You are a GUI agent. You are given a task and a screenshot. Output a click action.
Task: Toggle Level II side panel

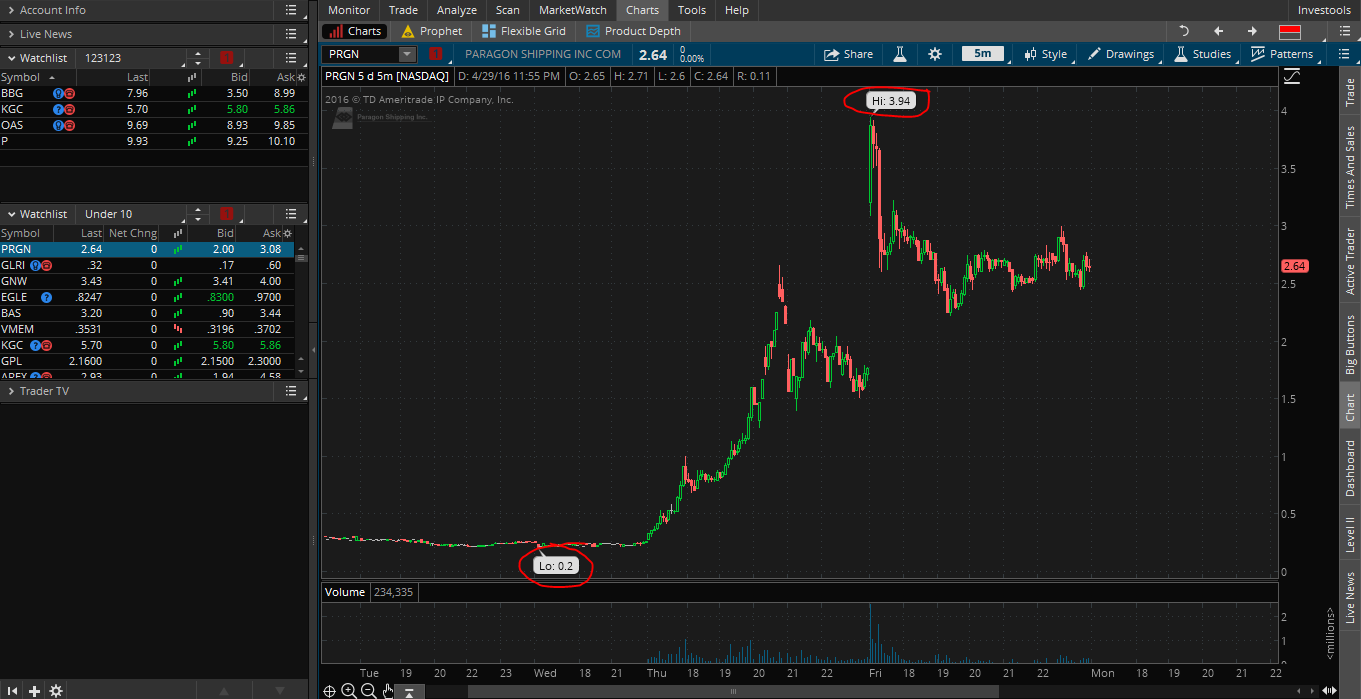tap(1350, 533)
